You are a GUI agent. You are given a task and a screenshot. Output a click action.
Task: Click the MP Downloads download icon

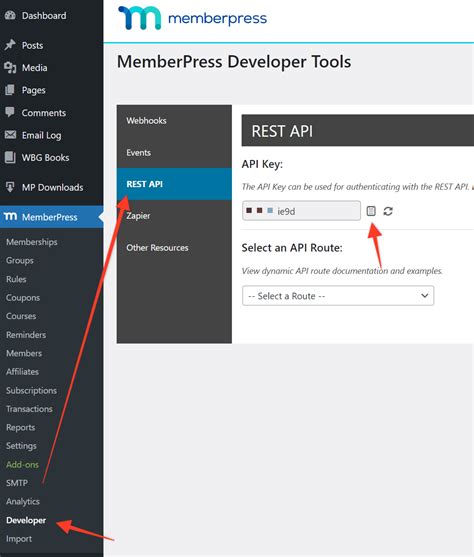pyautogui.click(x=10, y=186)
